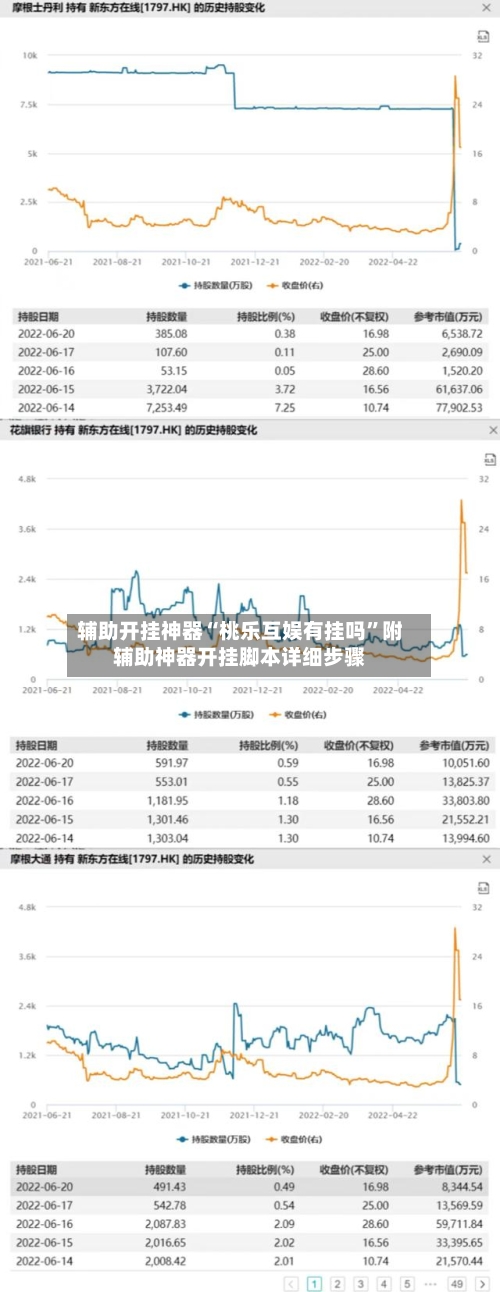500x1292 pixels.
Task: Click 摩根大通 持有 新东方在线 panel title
Action: [132, 859]
